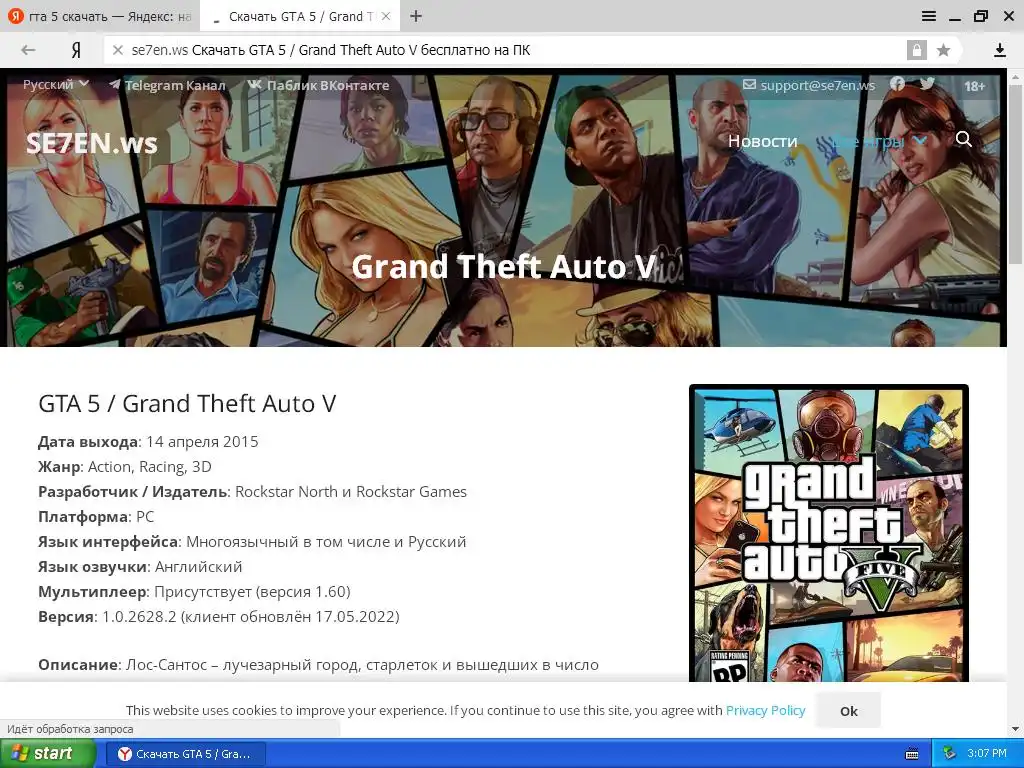Open downloads with arrow icon

click(999, 50)
